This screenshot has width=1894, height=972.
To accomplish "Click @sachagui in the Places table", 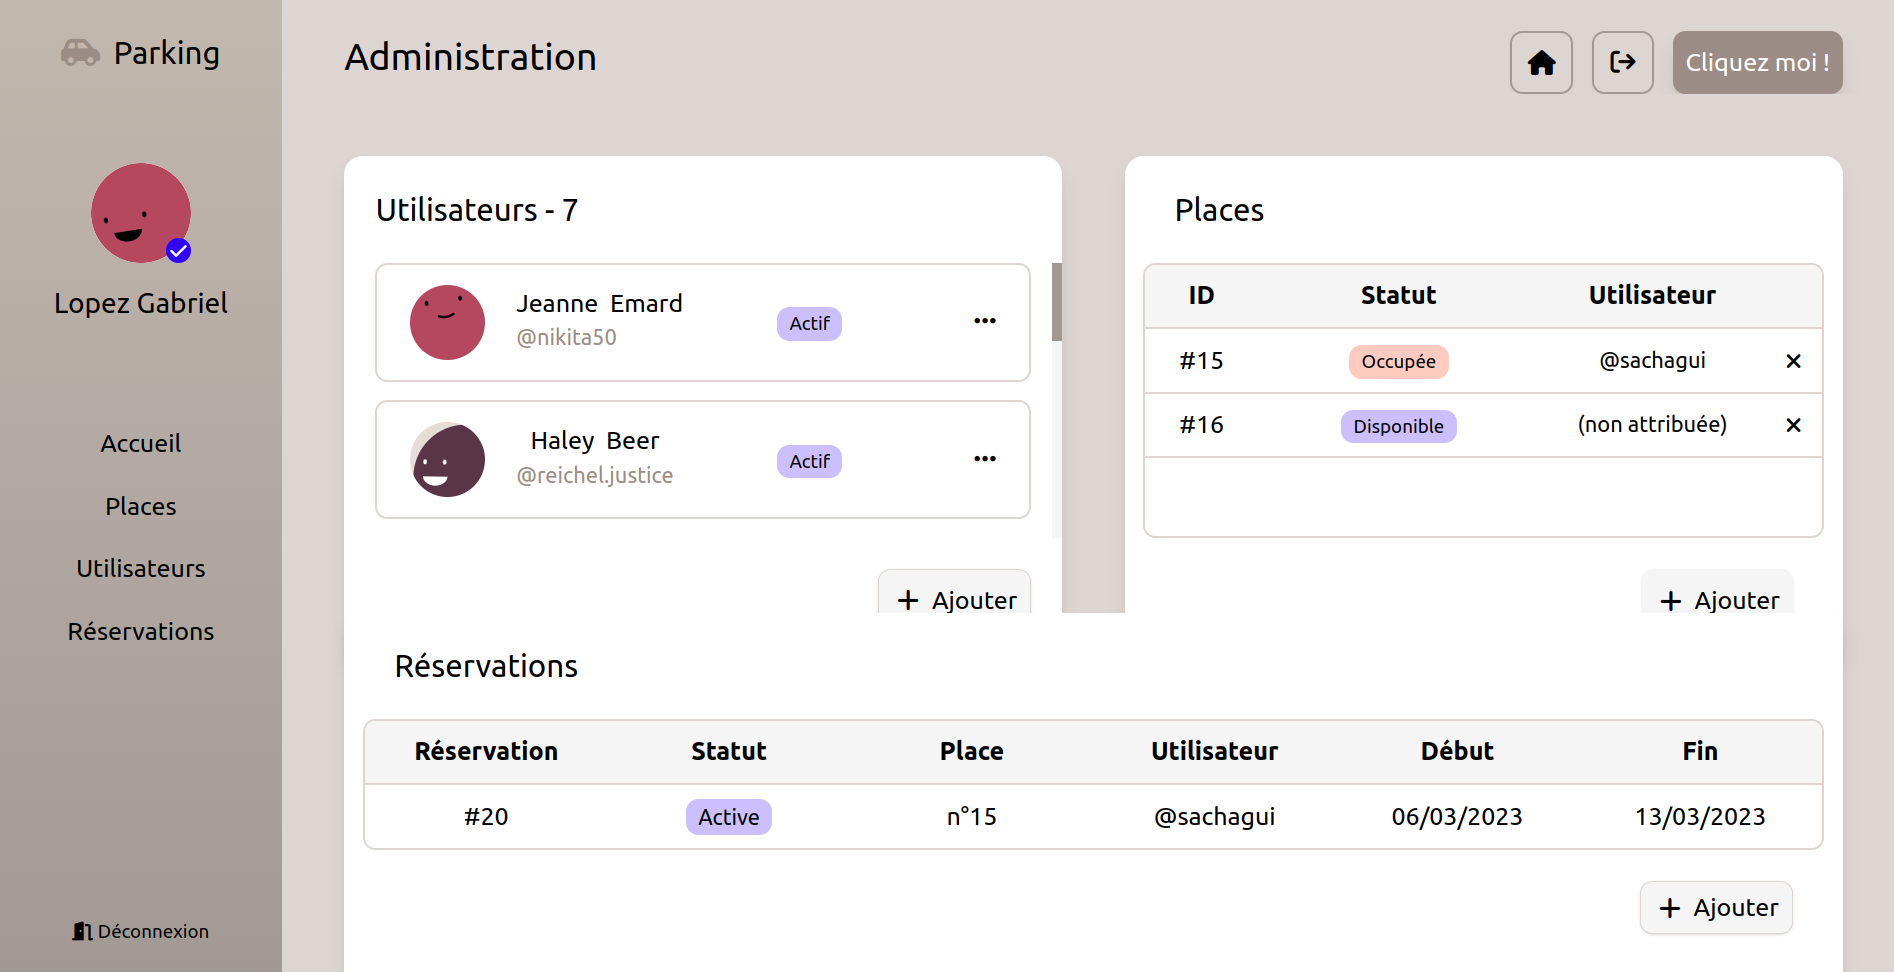I will [x=1652, y=360].
